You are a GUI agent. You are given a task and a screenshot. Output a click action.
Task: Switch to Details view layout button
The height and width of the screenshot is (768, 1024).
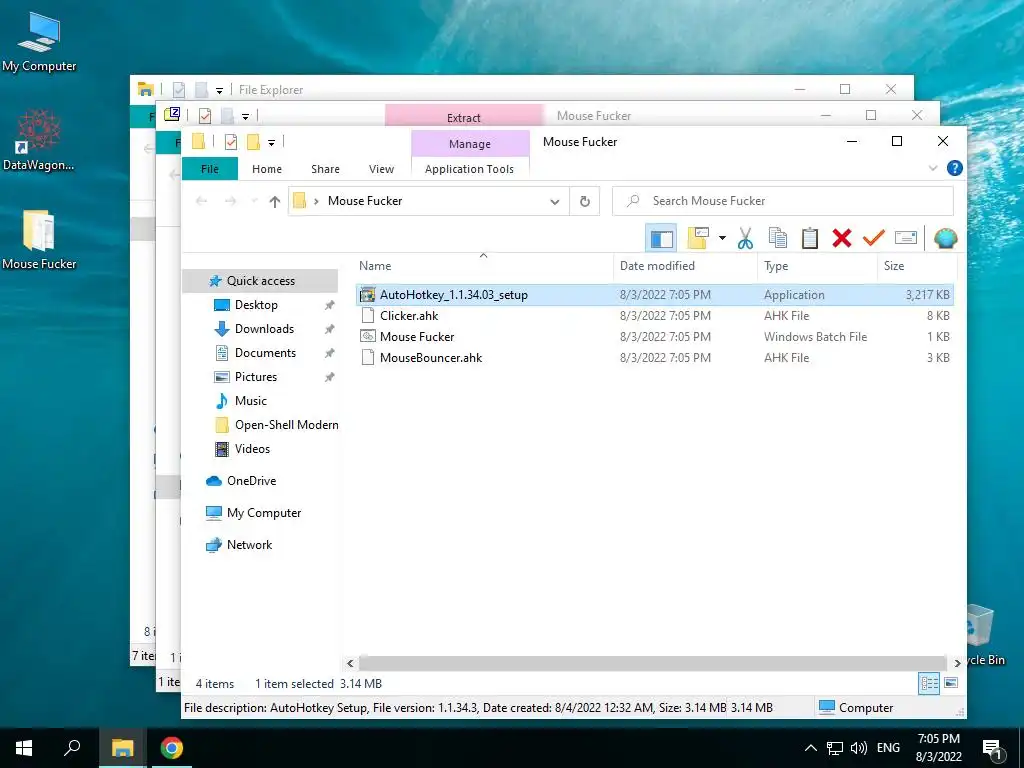click(x=929, y=683)
